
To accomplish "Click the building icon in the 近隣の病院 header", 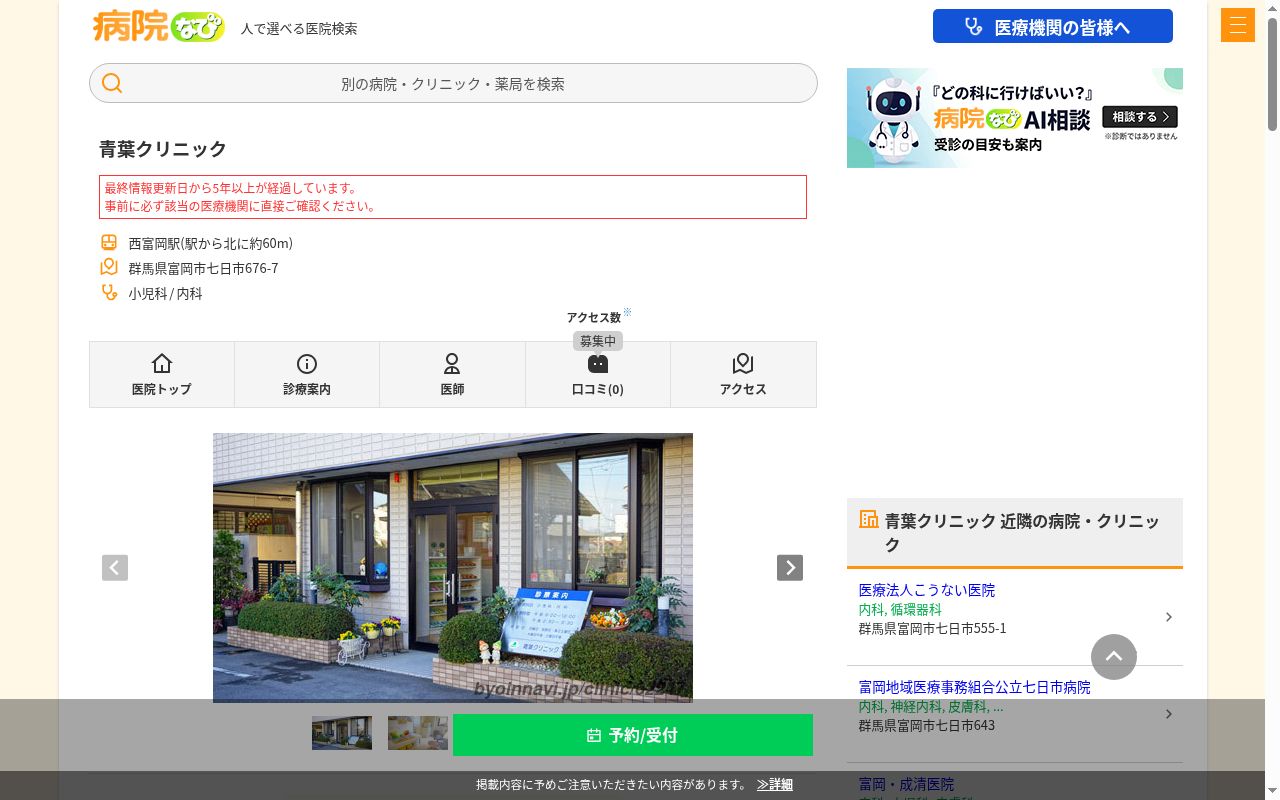I will click(x=868, y=519).
